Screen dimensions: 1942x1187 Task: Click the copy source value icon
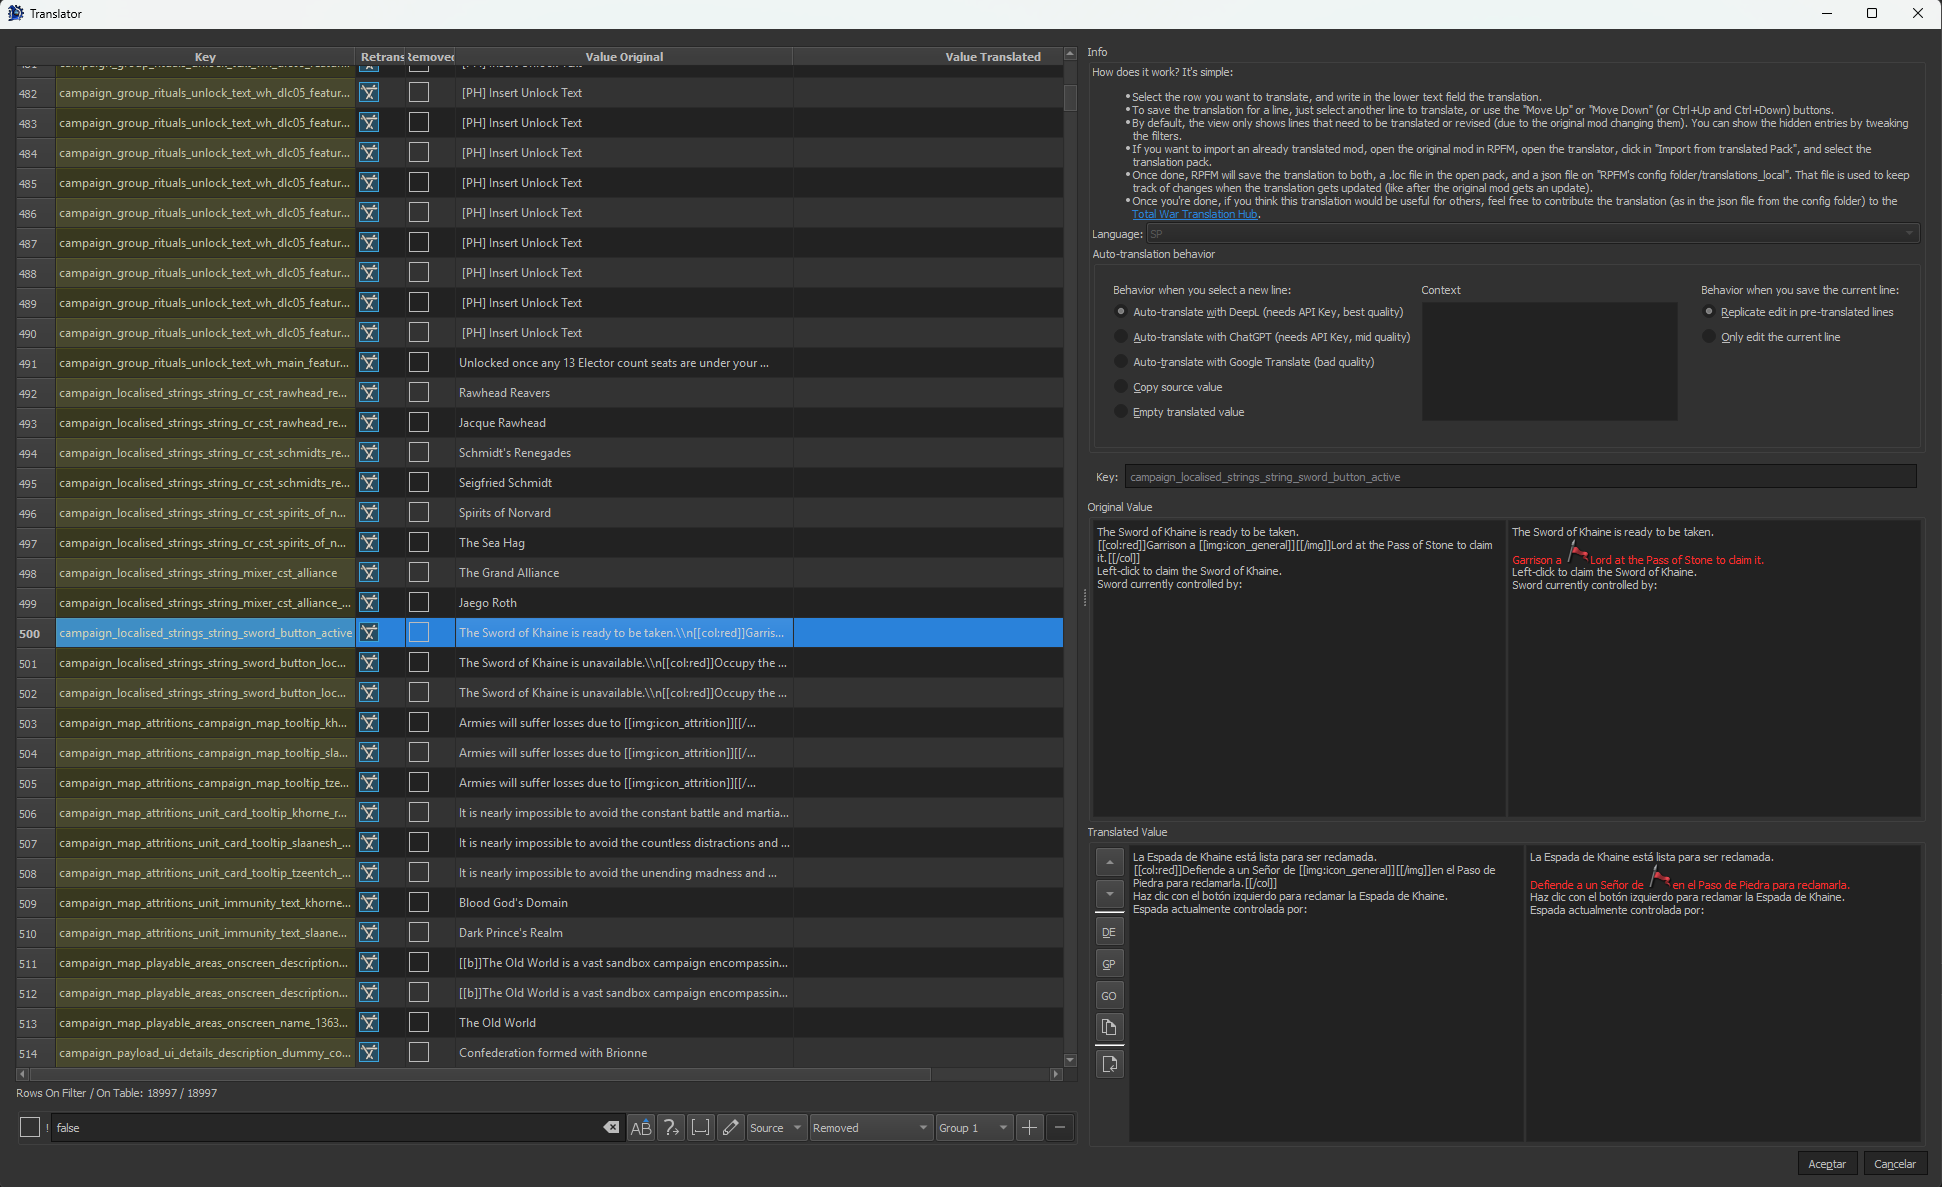click(x=1109, y=1028)
